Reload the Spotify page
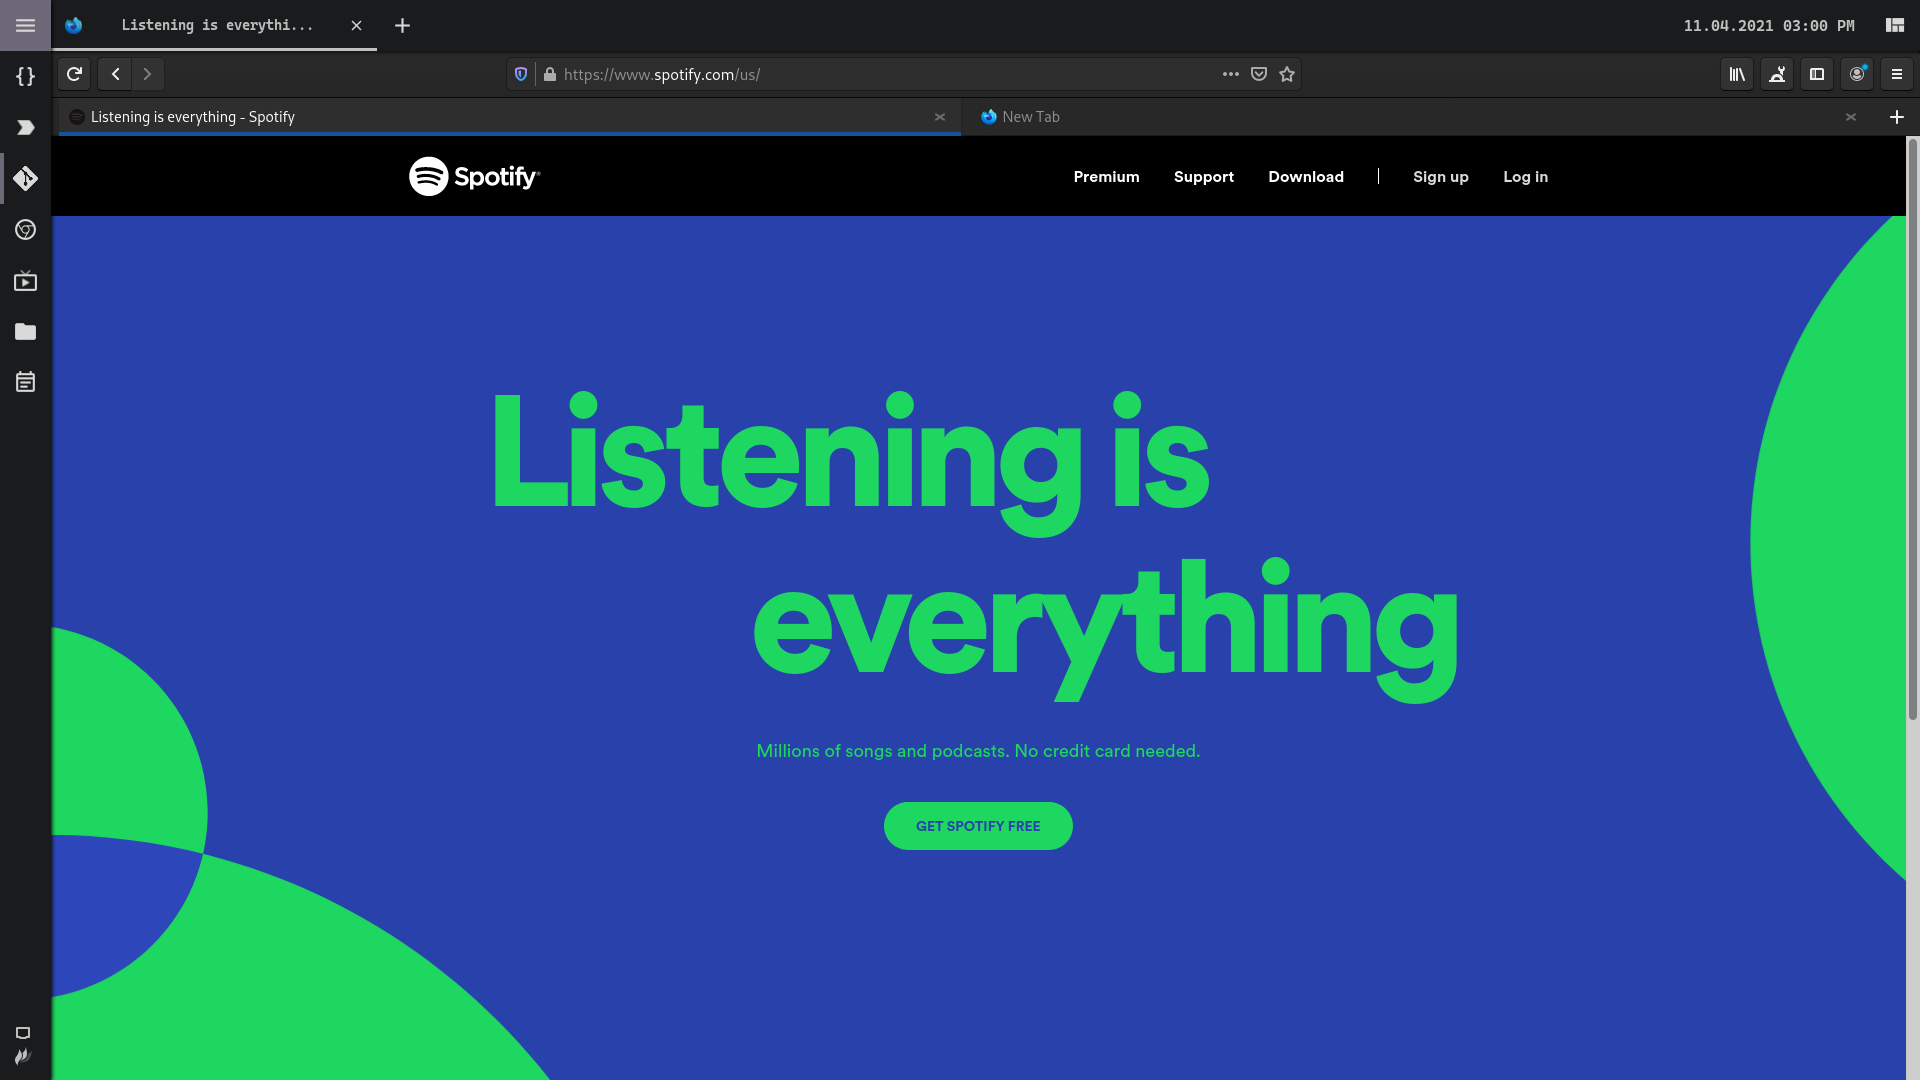The image size is (1920, 1080). tap(74, 74)
